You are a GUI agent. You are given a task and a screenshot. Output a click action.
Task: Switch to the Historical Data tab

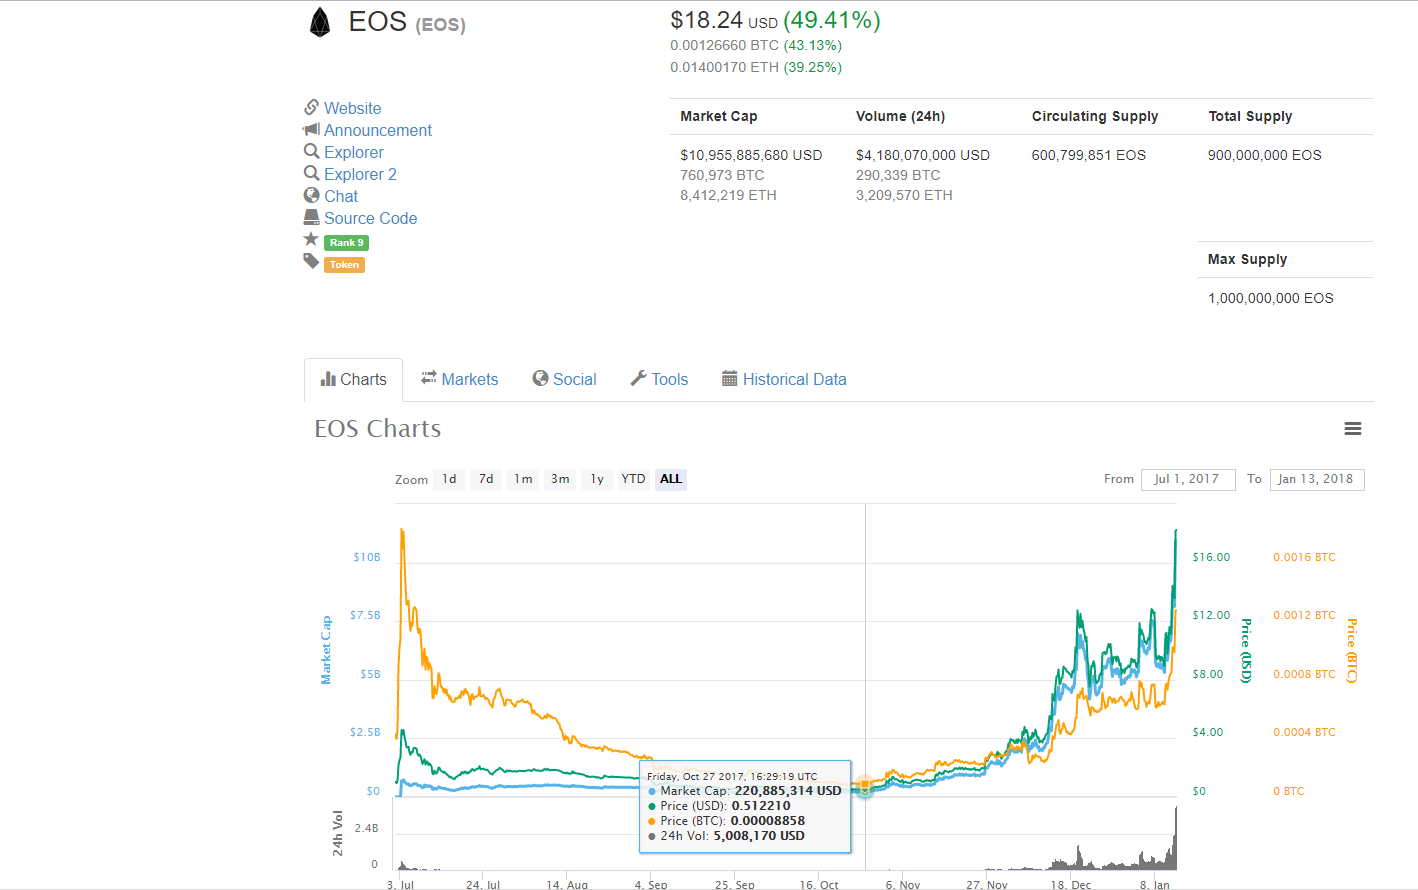coord(784,379)
